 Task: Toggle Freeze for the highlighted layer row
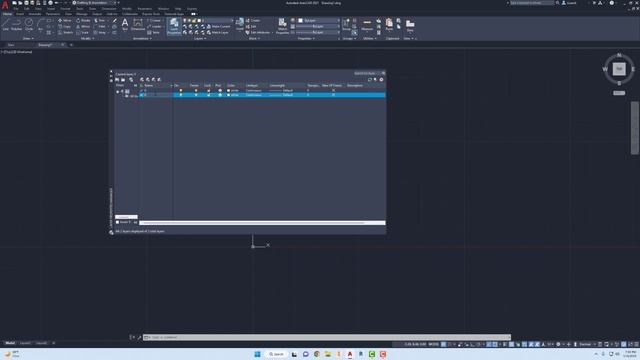[196, 95]
